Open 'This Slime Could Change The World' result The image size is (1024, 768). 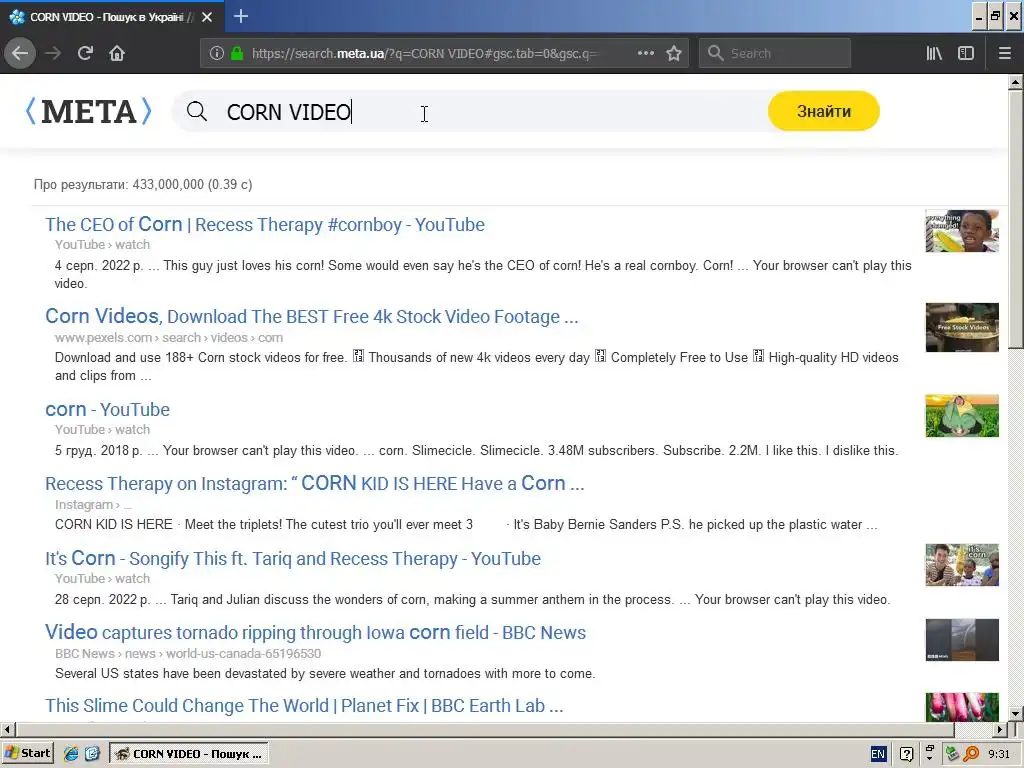tap(304, 706)
